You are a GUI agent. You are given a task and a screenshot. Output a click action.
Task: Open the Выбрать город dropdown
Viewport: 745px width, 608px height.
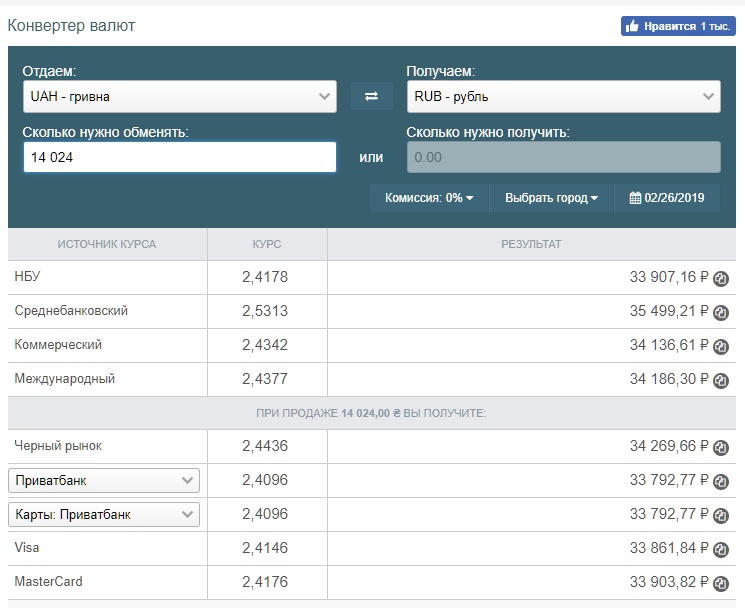coord(552,198)
